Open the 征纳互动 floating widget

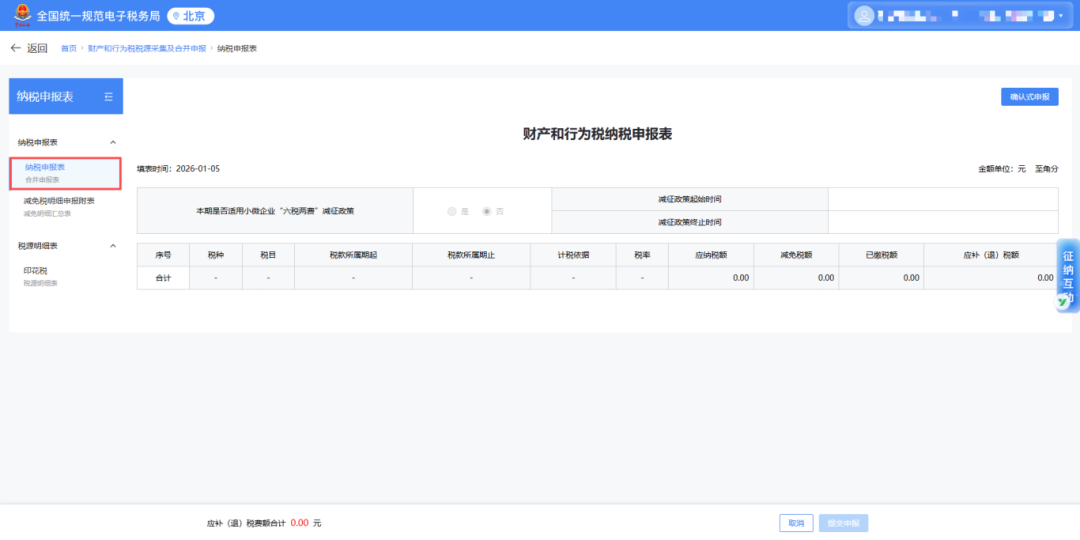[x=1067, y=276]
